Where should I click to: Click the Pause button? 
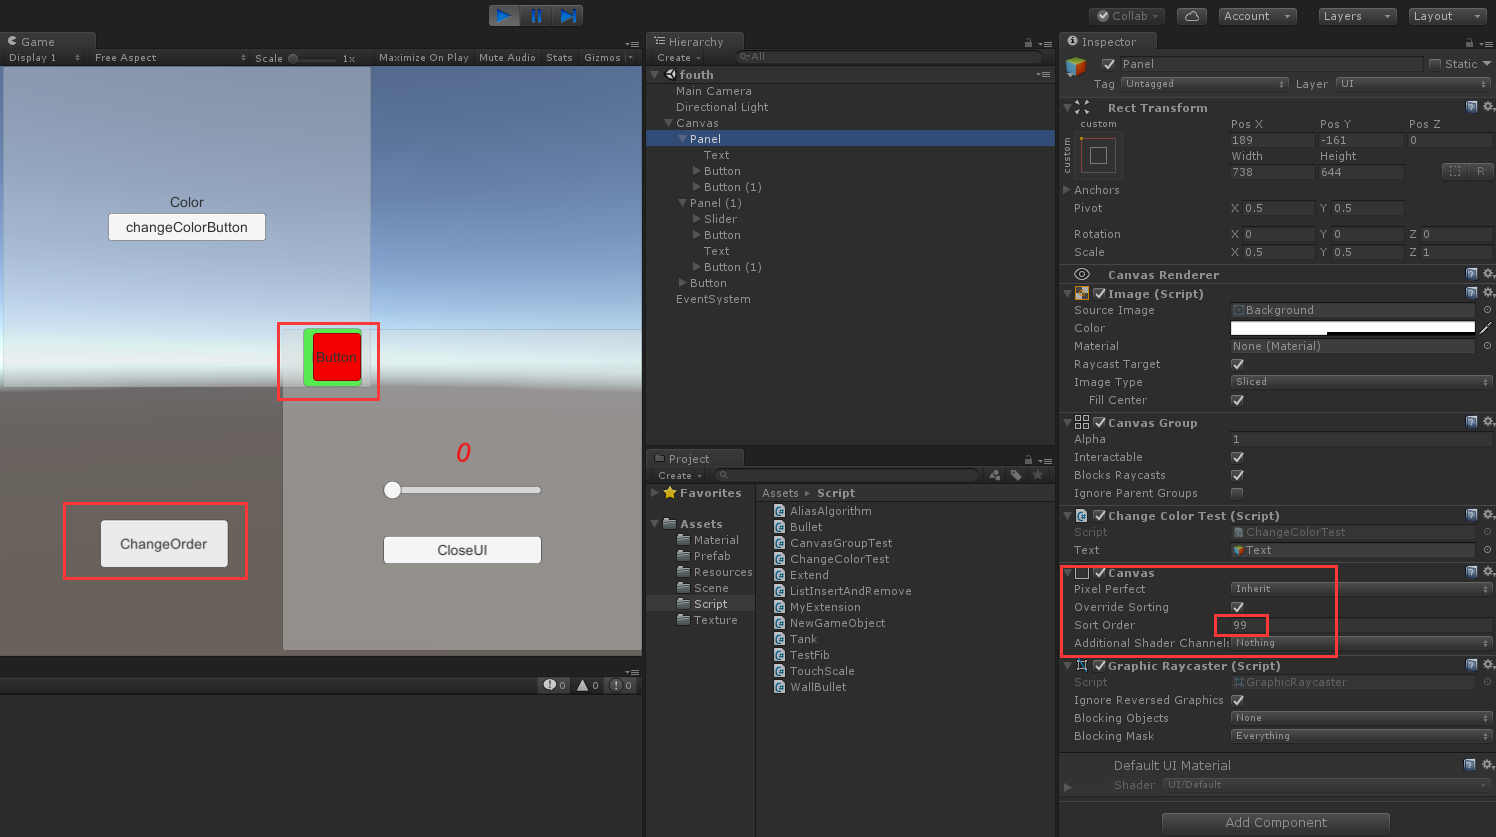click(x=536, y=15)
